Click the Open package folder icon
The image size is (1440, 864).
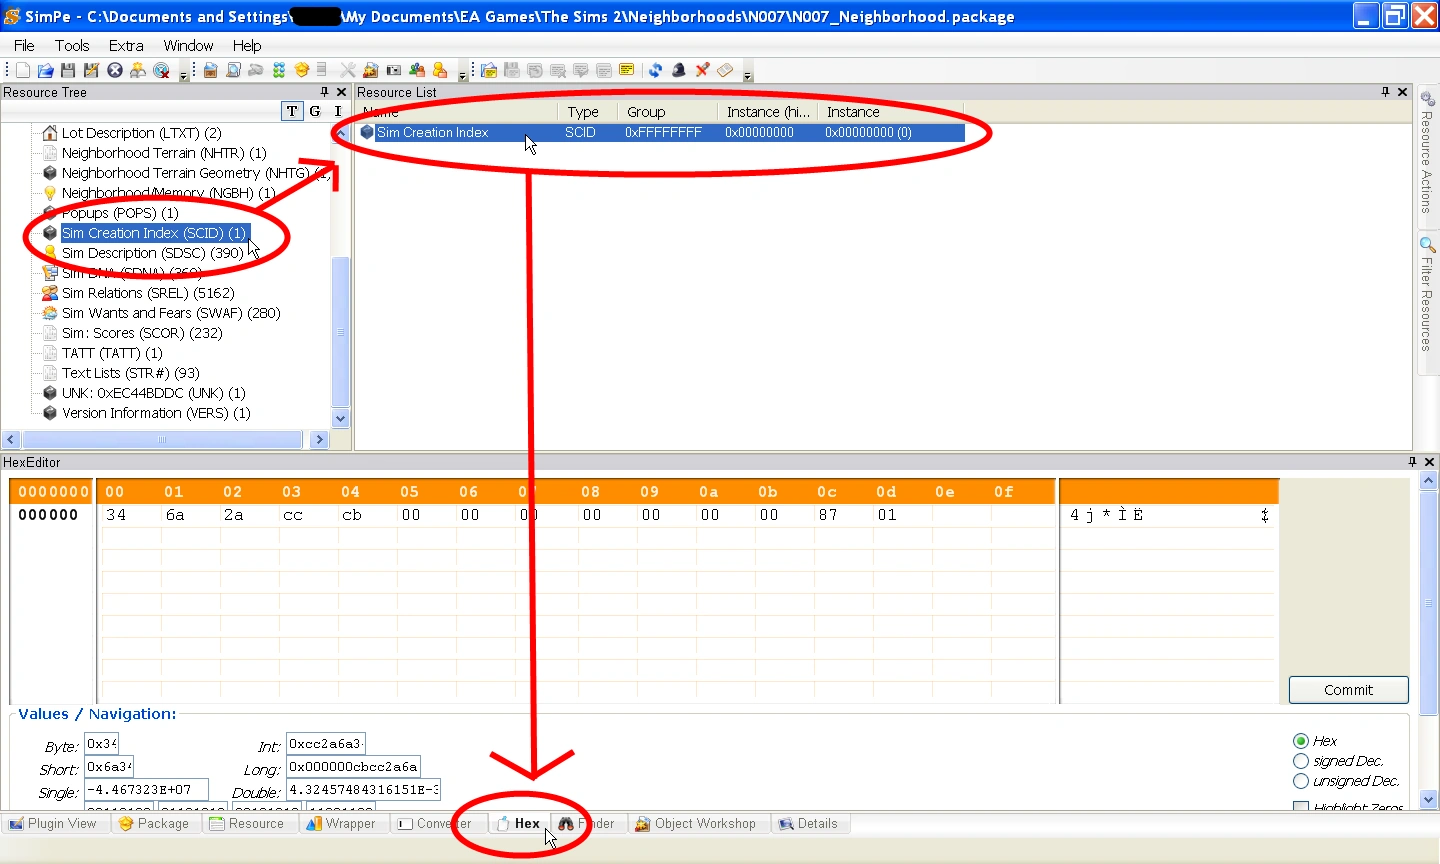click(46, 70)
